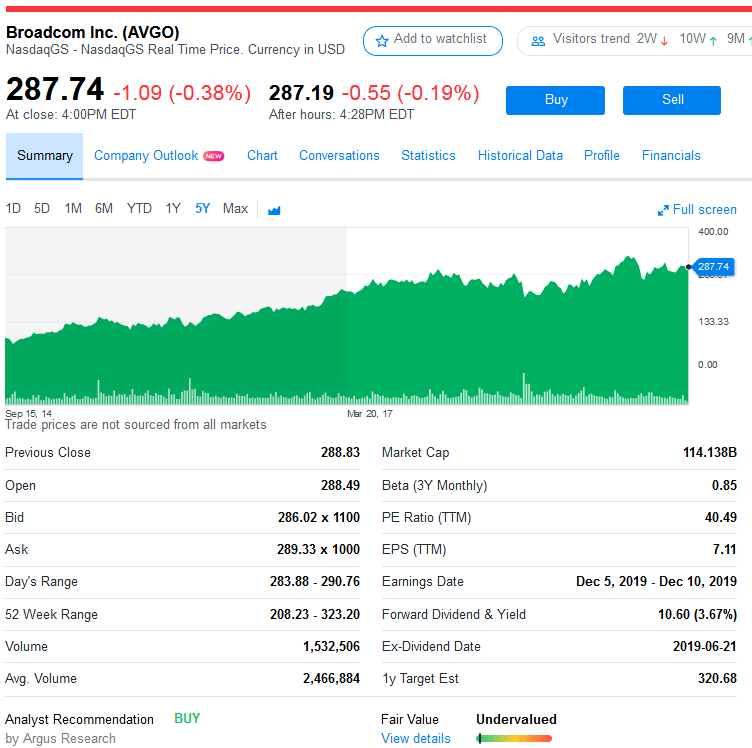
Task: Click the after hours price 287.19
Action: [x=301, y=93]
